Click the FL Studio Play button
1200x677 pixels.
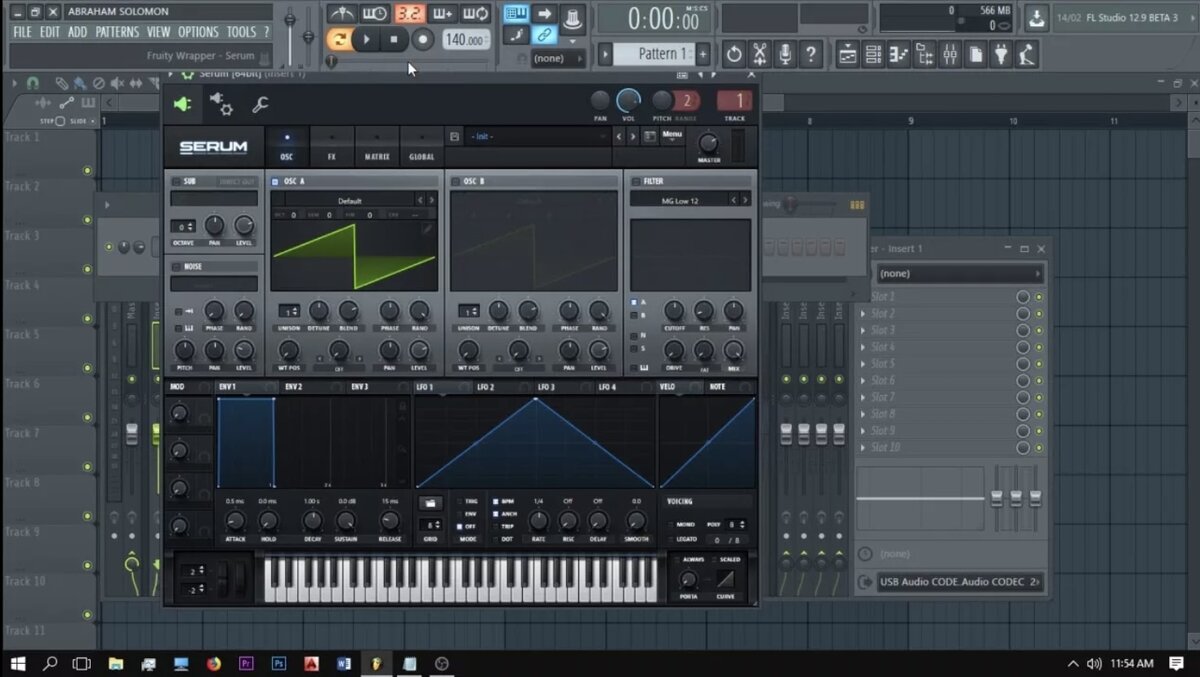pos(367,39)
